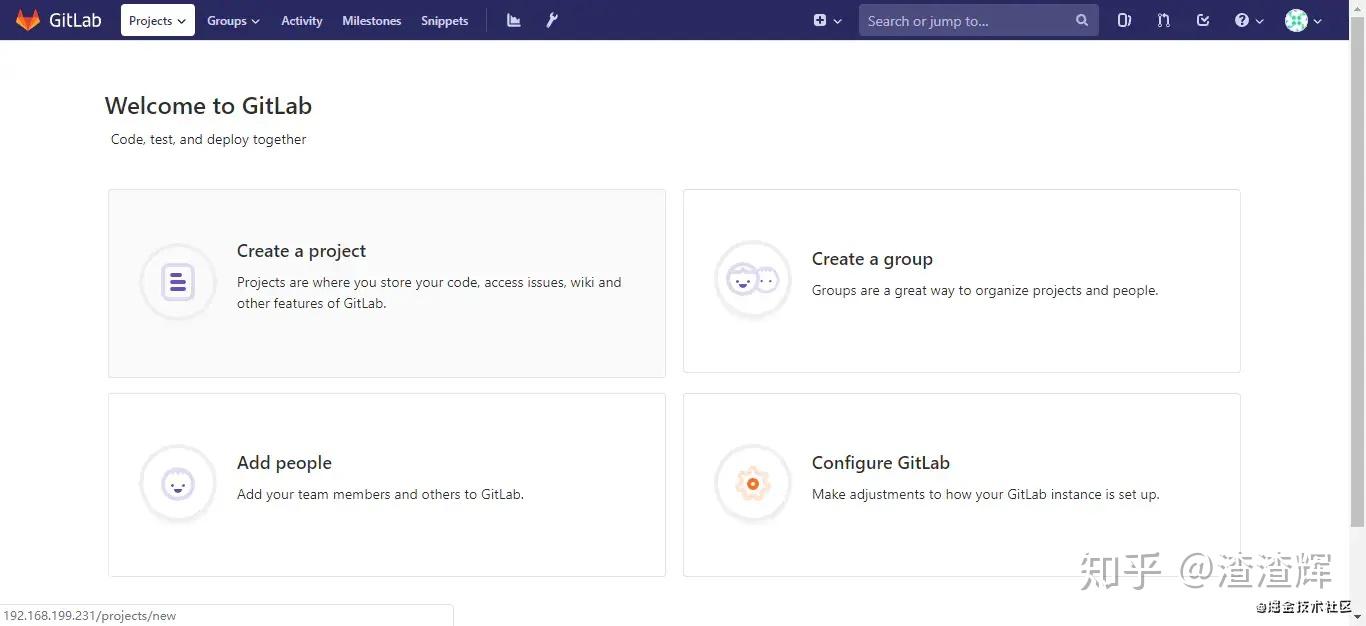The image size is (1366, 626).
Task: Open the help question mark dropdown
Action: [x=1248, y=20]
